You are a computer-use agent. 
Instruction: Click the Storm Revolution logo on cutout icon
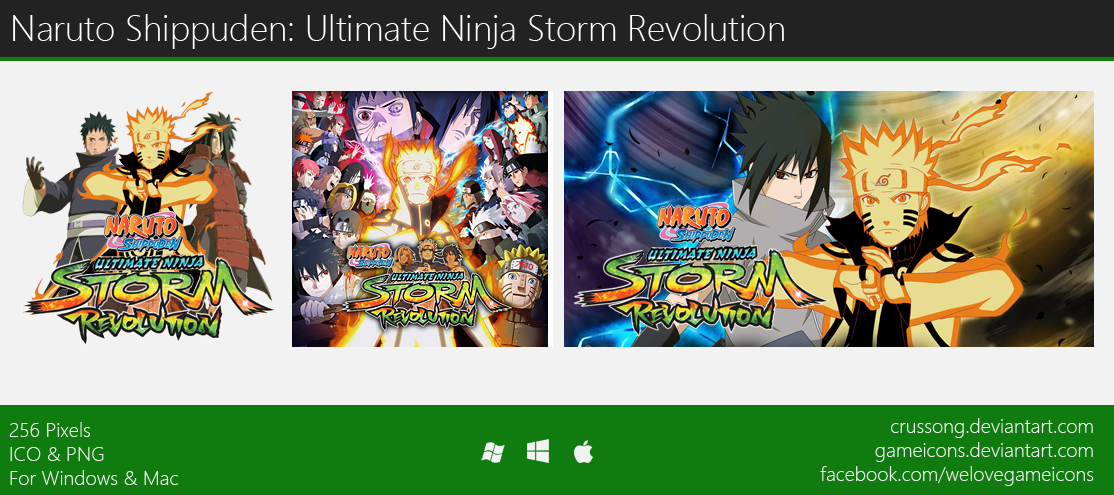coord(148,280)
